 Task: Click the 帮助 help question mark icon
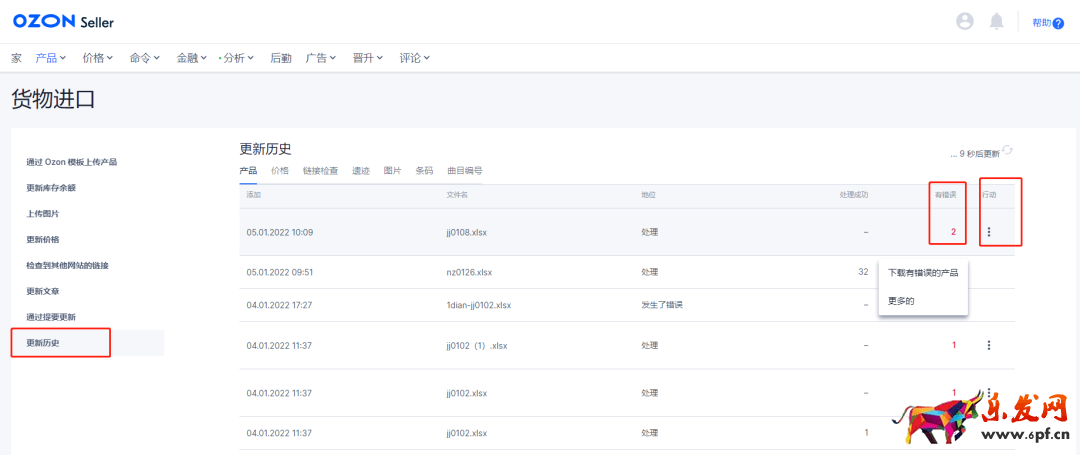1058,23
